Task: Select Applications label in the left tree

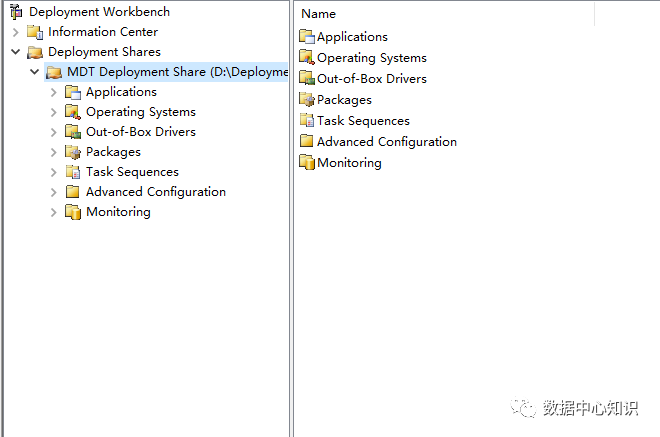Action: tap(121, 92)
